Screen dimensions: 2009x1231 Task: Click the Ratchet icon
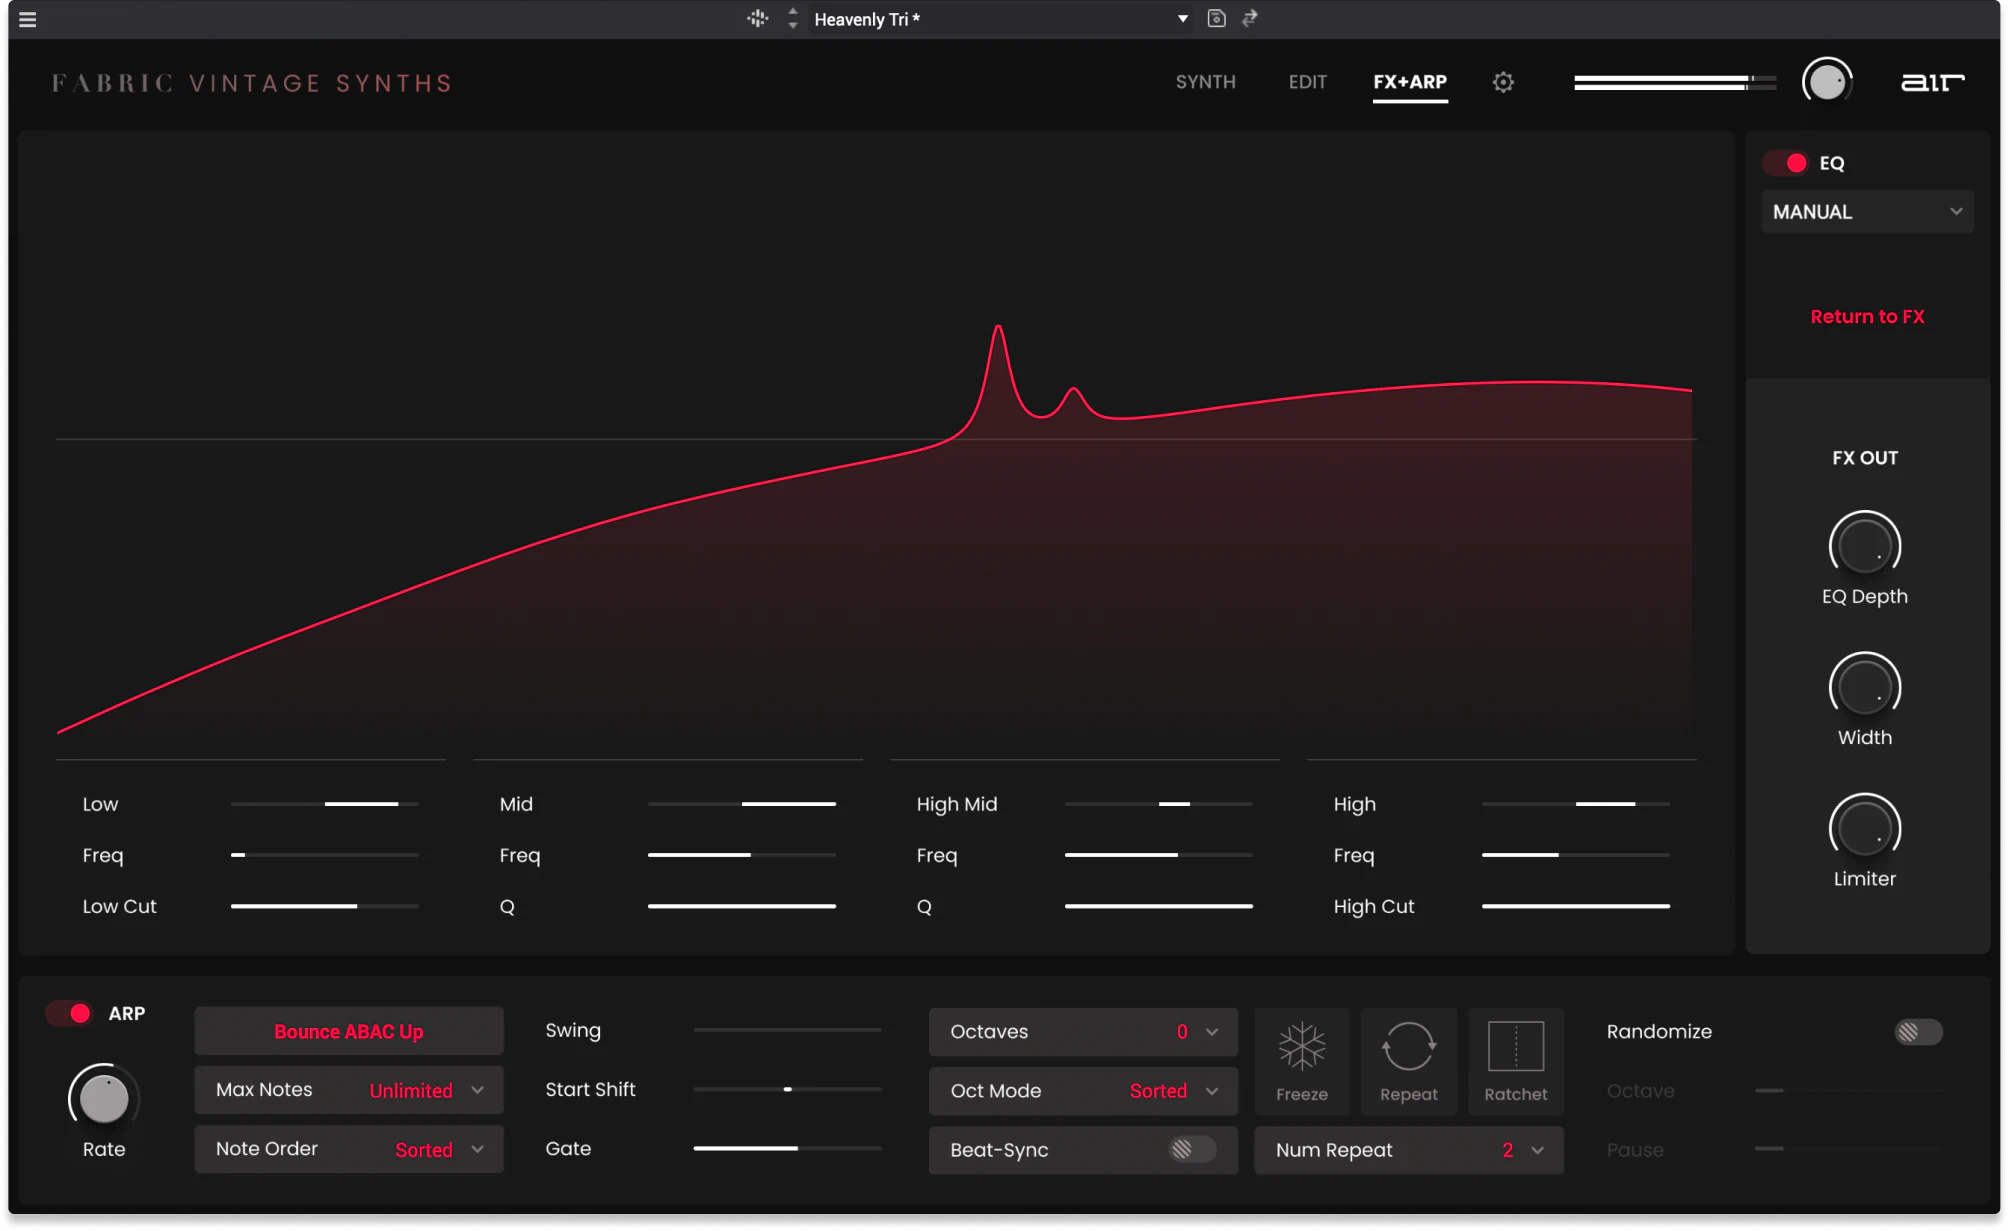pyautogui.click(x=1515, y=1047)
